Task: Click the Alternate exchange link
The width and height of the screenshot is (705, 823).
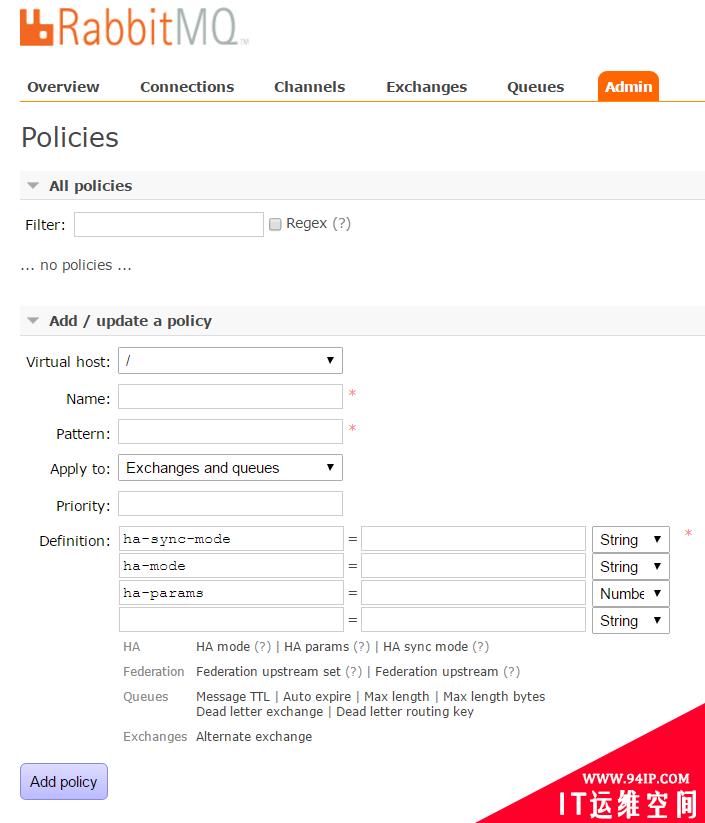Action: (x=254, y=737)
